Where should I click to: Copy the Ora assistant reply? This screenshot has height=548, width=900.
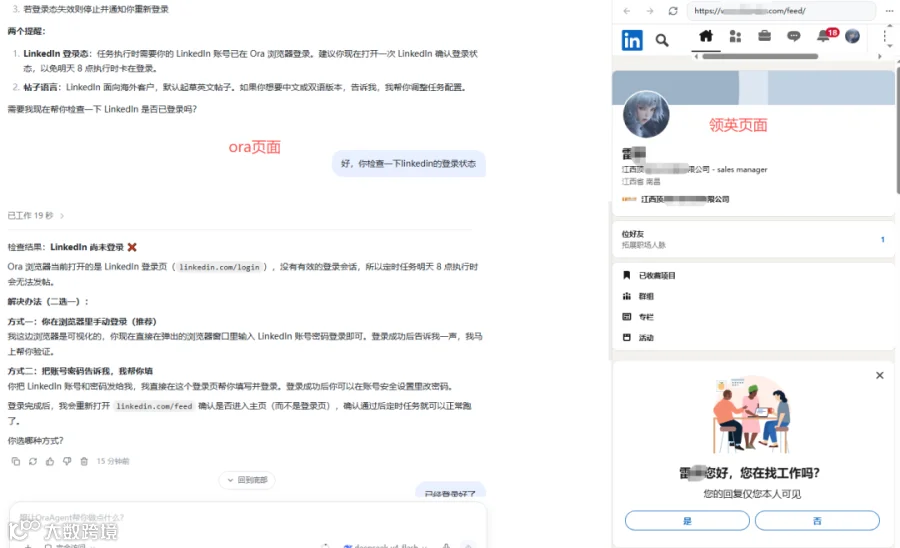(x=15, y=461)
